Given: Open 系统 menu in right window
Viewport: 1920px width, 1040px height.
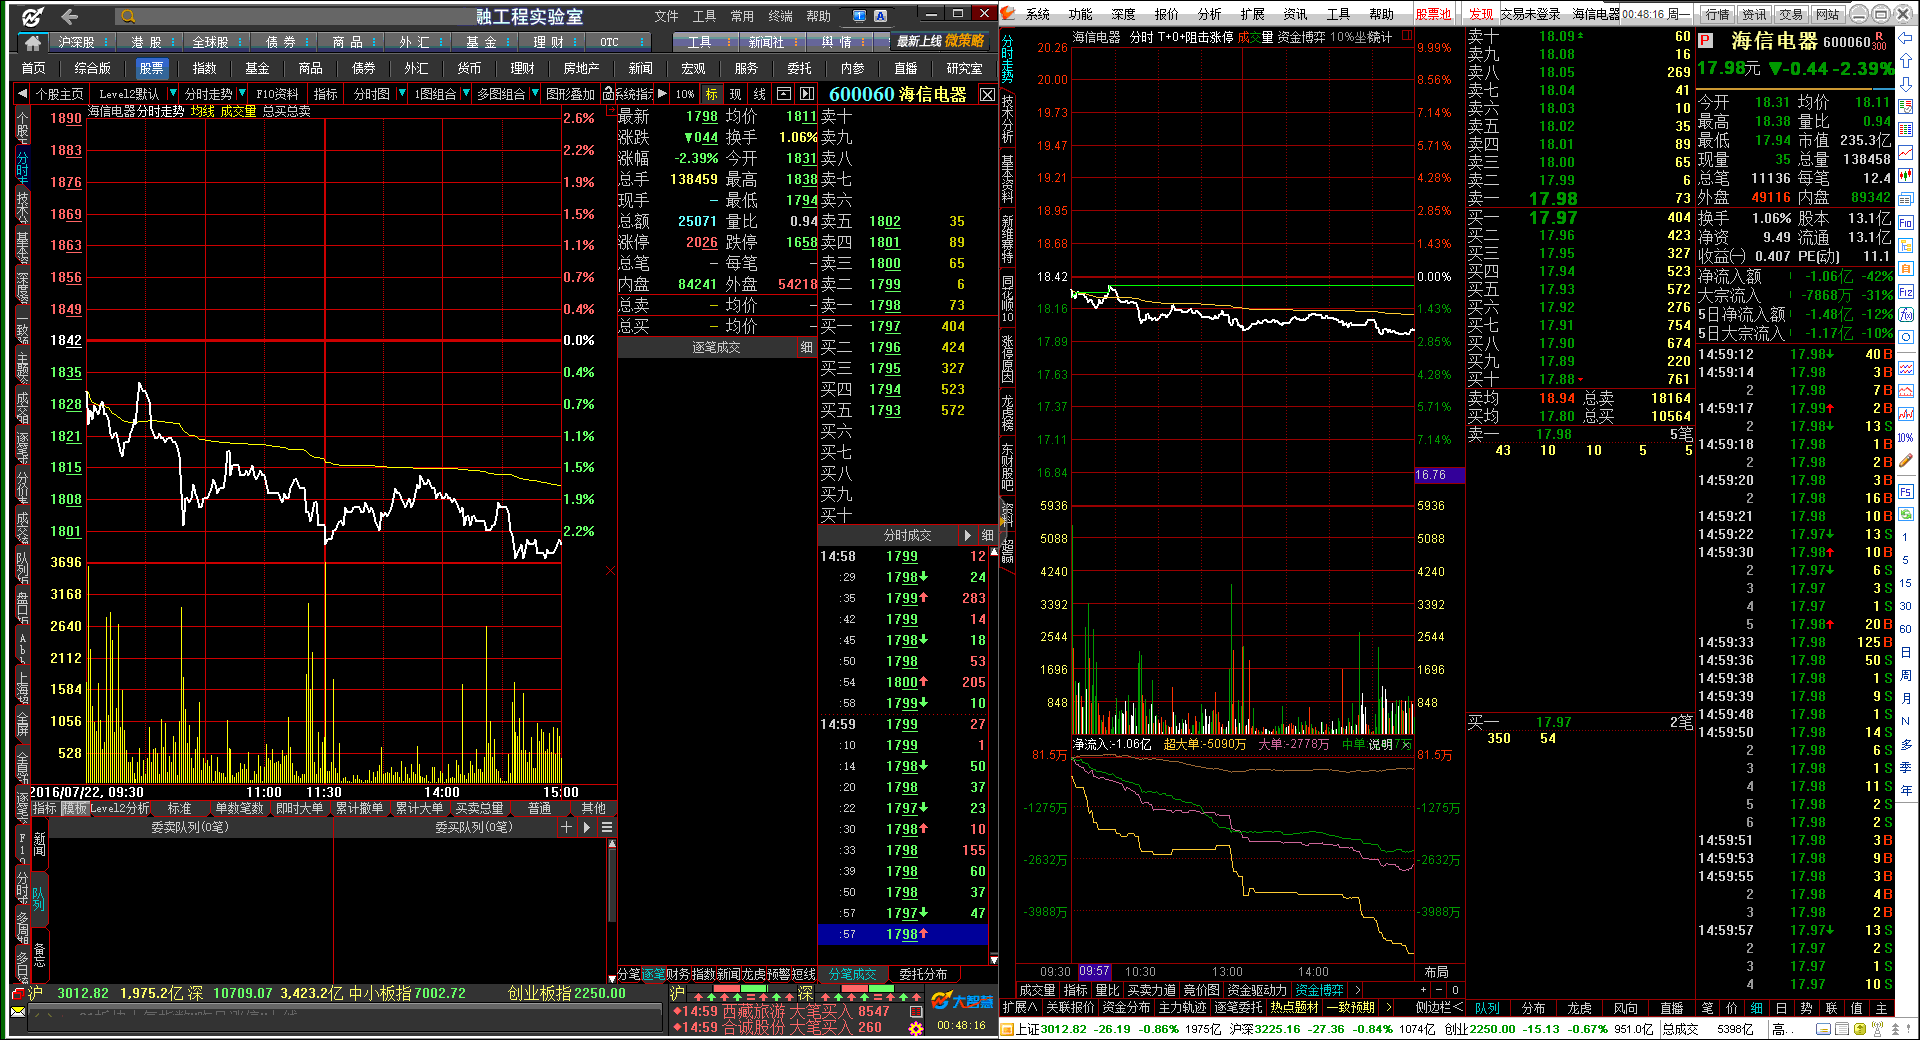Looking at the screenshot, I should point(1038,14).
